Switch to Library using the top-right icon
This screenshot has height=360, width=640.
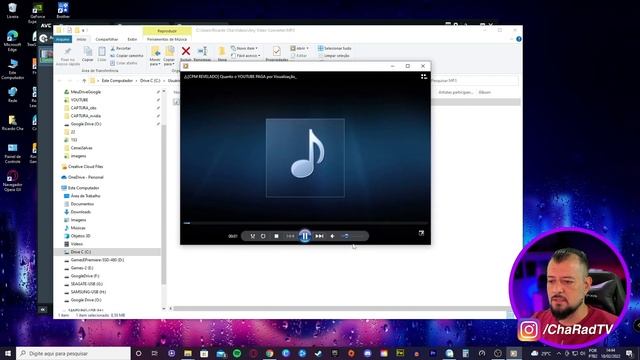424,76
